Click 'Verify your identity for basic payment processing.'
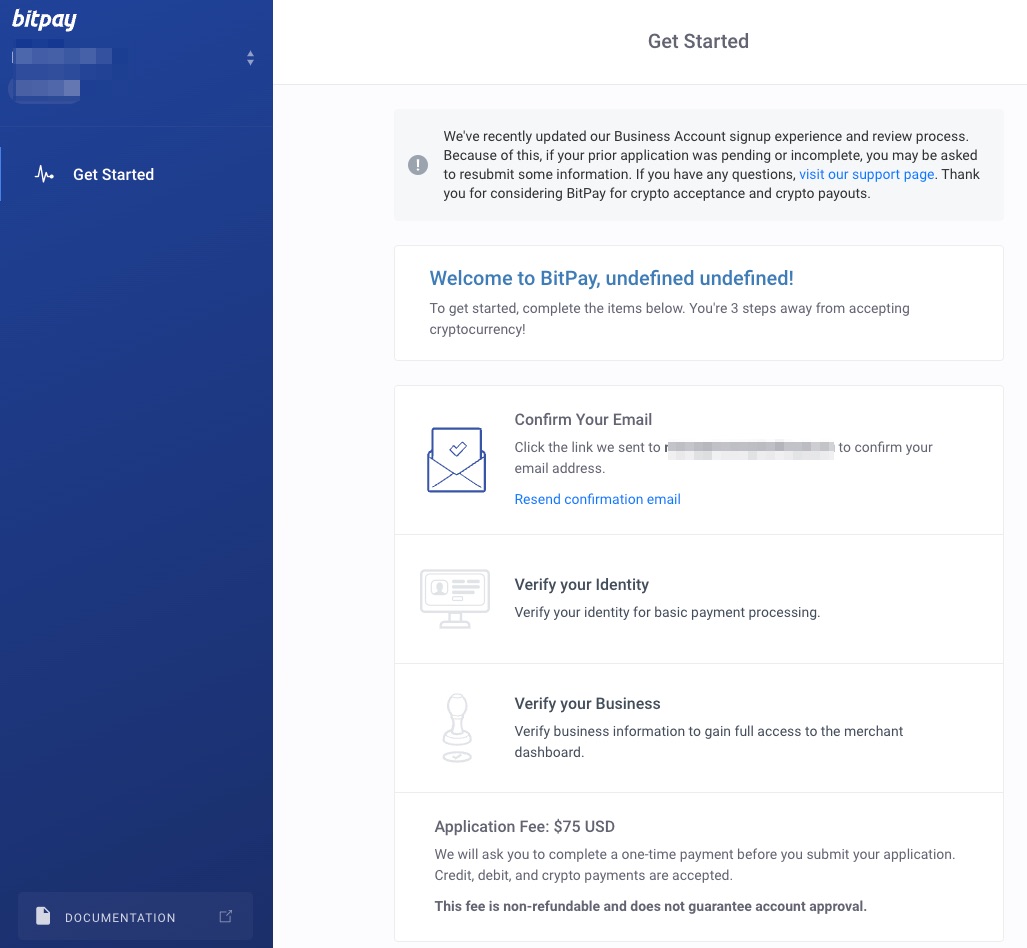 click(667, 612)
